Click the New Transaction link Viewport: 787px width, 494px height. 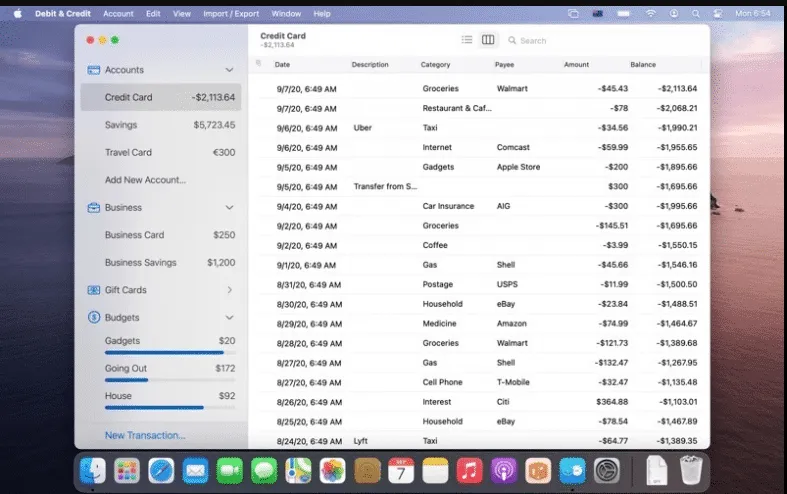pos(145,435)
